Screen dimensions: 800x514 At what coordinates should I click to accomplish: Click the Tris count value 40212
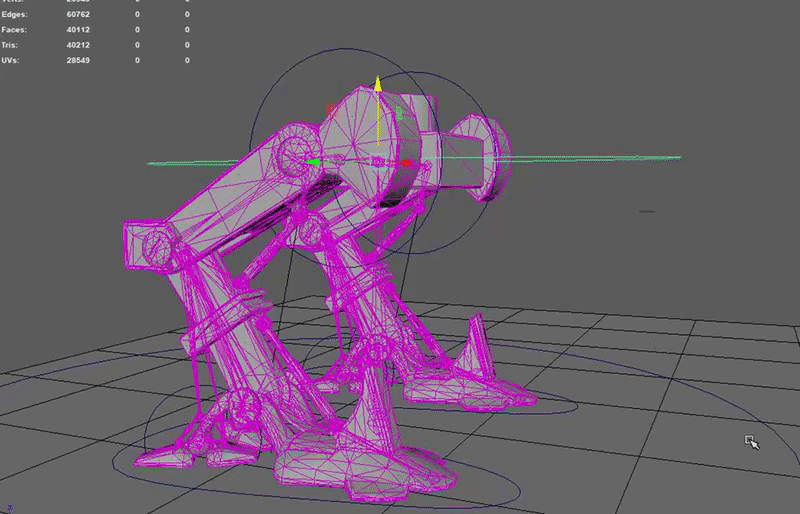point(78,45)
